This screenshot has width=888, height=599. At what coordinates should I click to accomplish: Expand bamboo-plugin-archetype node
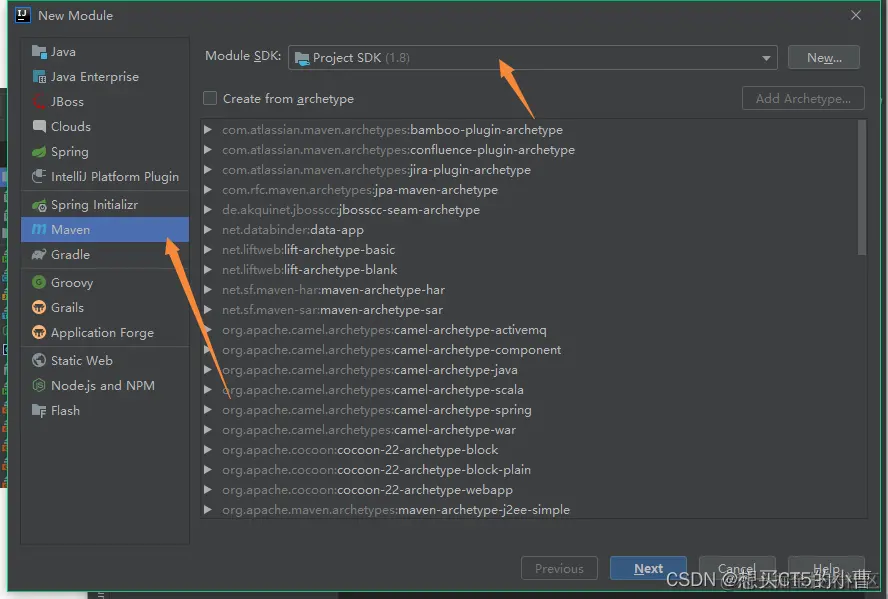point(208,130)
